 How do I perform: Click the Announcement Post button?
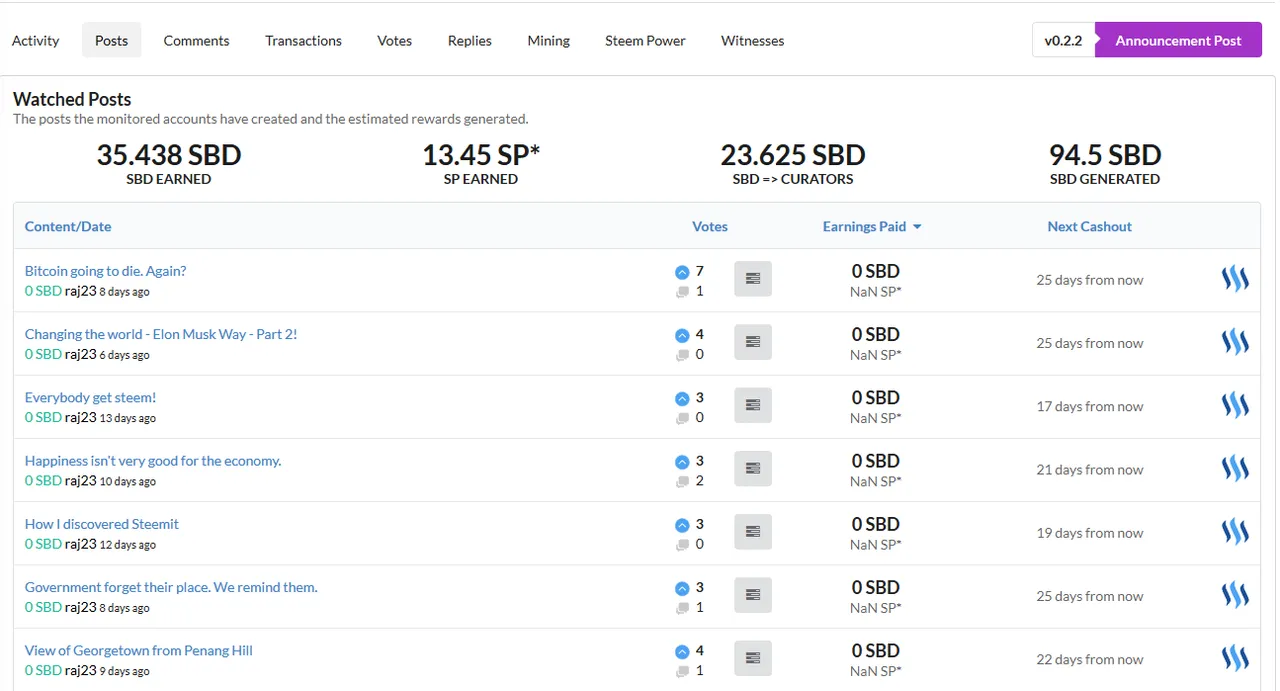pos(1178,40)
